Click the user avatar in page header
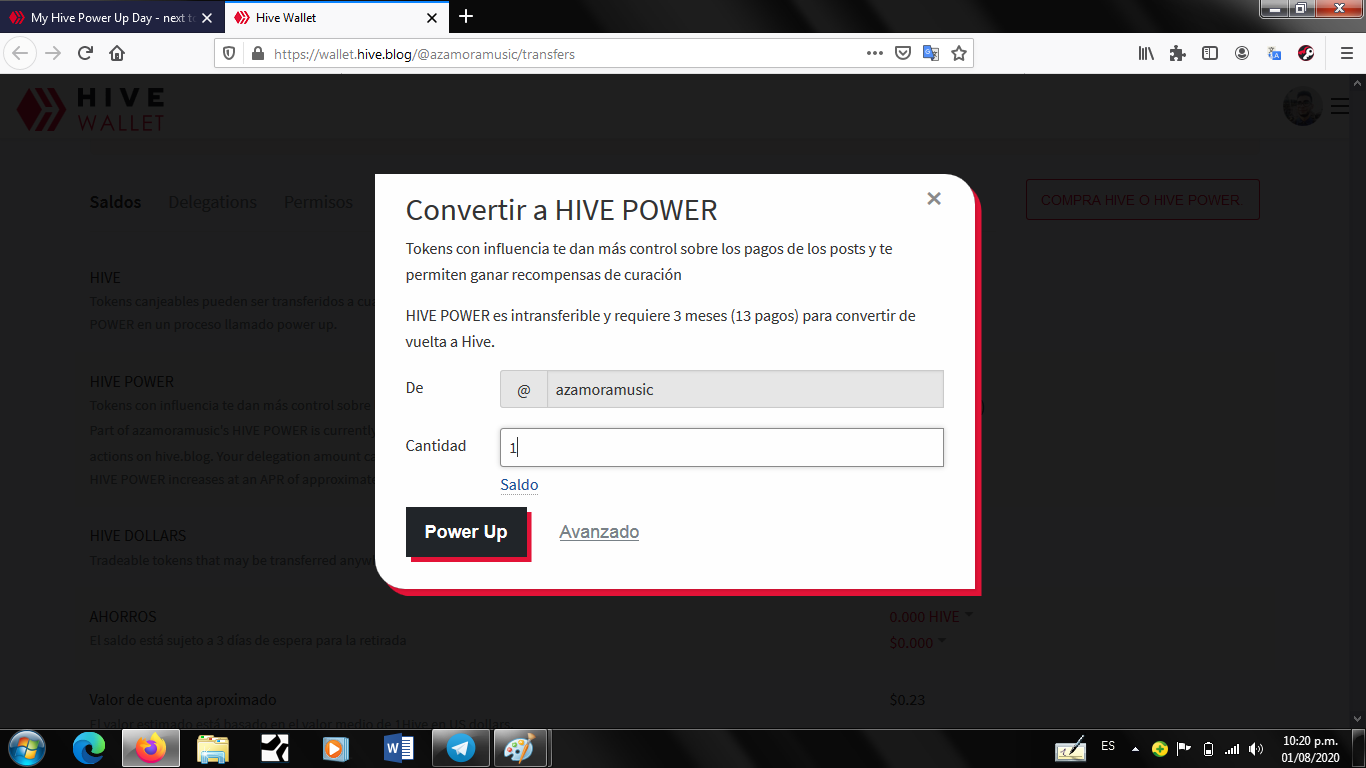 tap(1303, 106)
